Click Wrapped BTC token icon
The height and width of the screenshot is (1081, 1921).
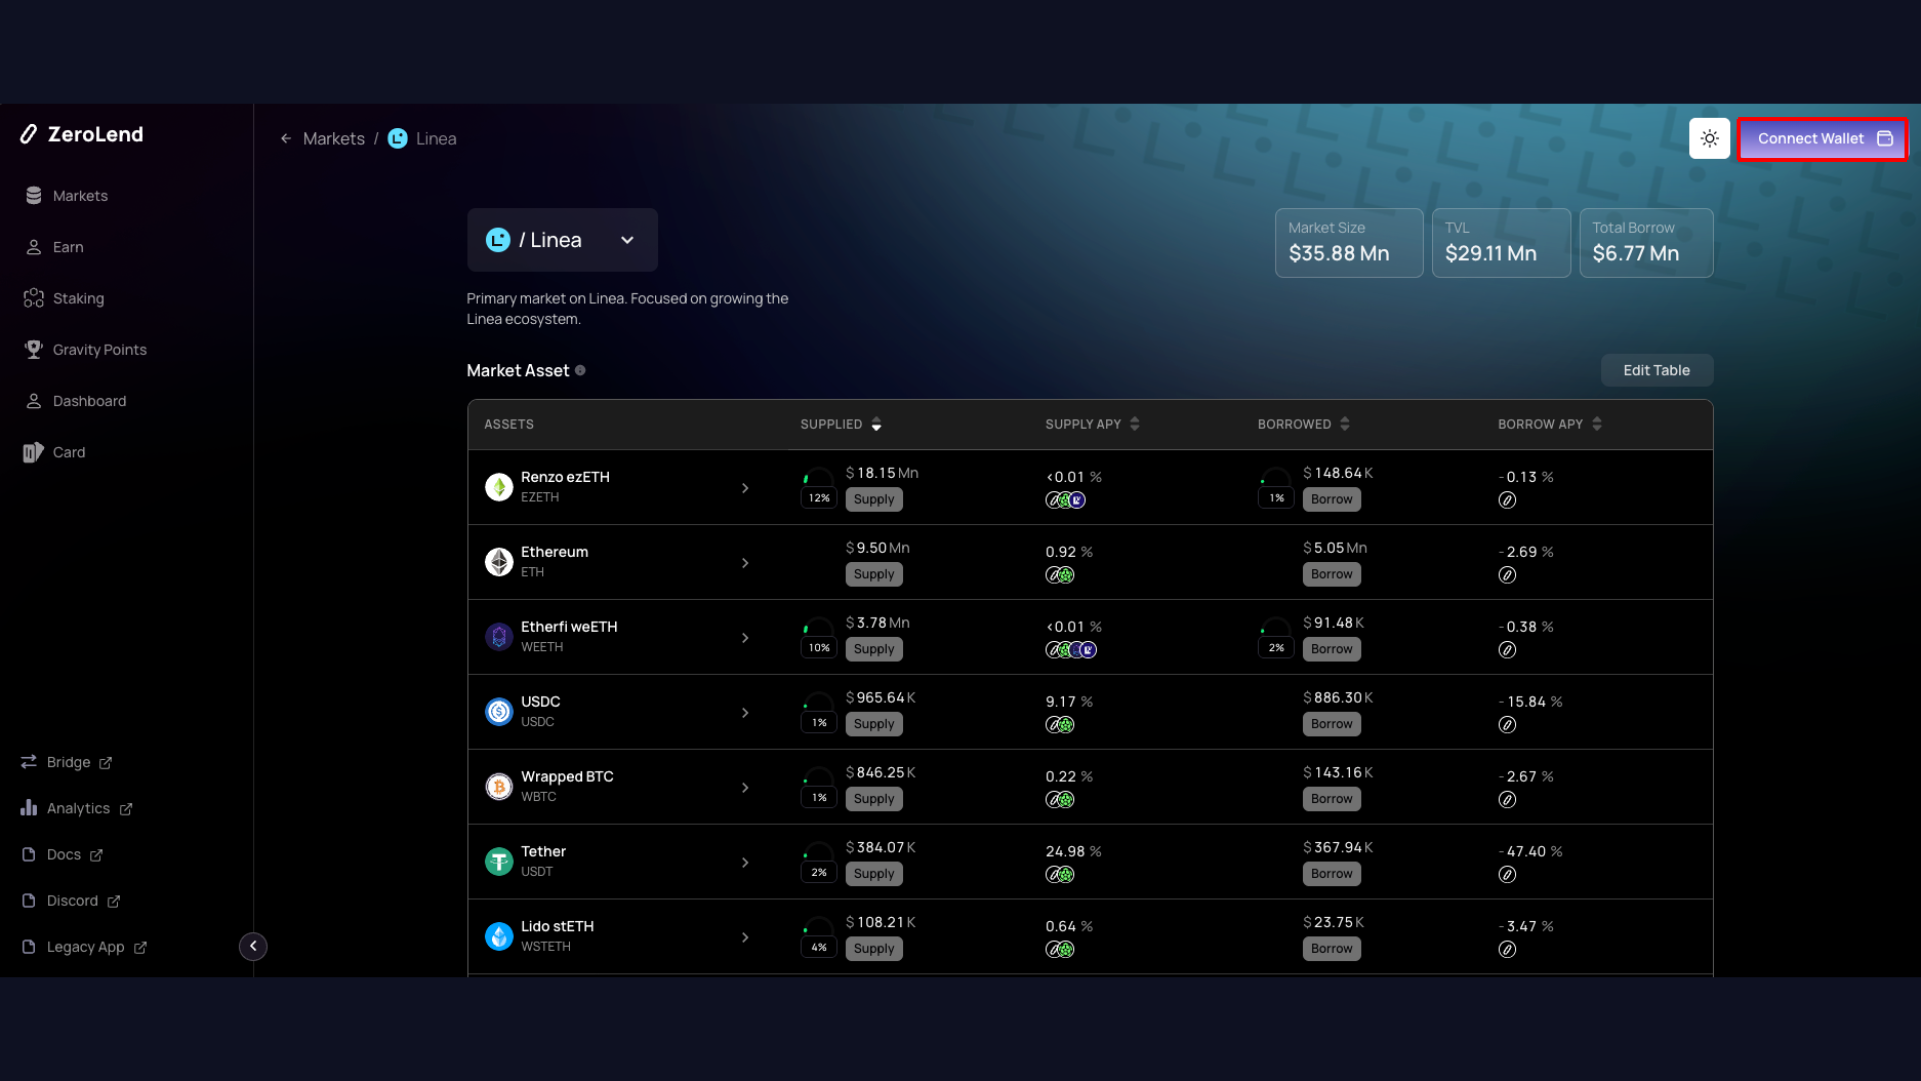(x=499, y=786)
